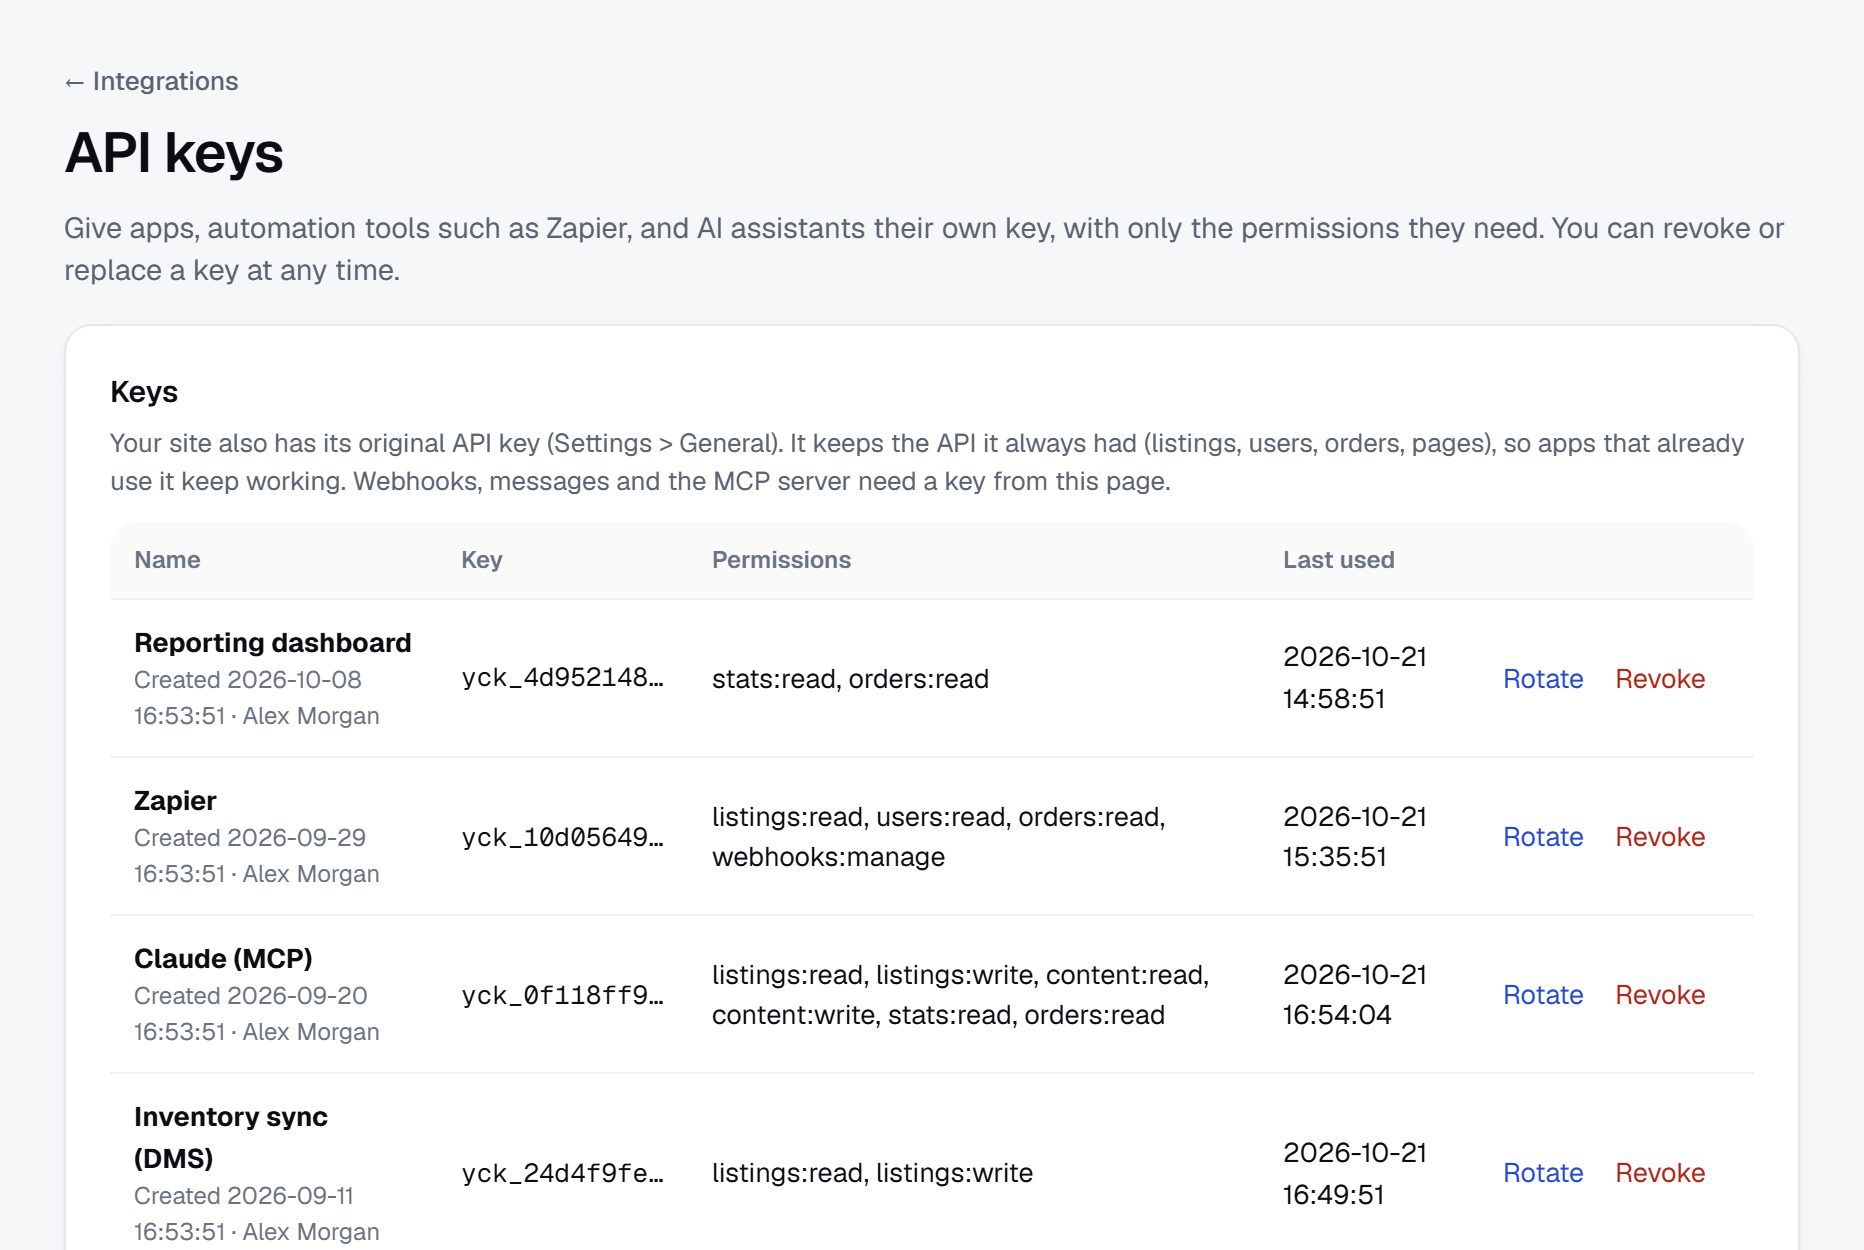1864x1250 pixels.
Task: Click 'Created 2026-09-29' under Zapier
Action: tap(250, 837)
